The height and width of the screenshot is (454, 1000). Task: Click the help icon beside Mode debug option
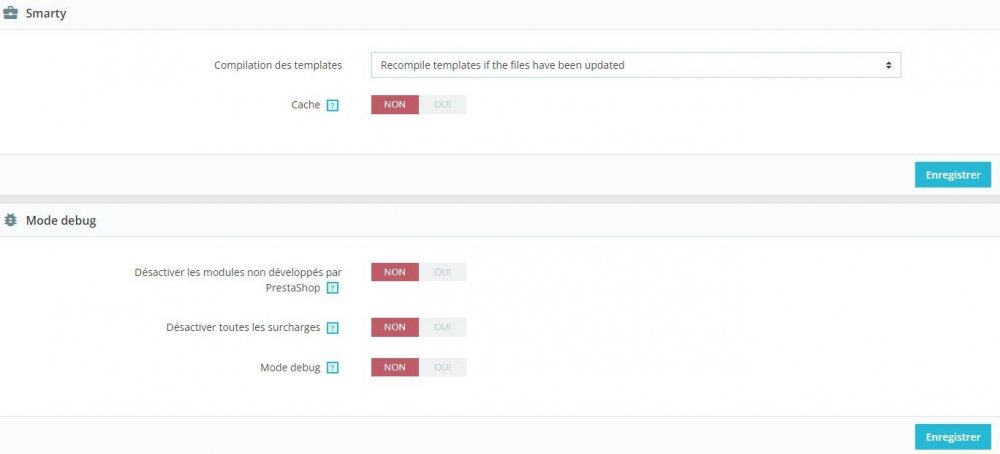pos(333,368)
